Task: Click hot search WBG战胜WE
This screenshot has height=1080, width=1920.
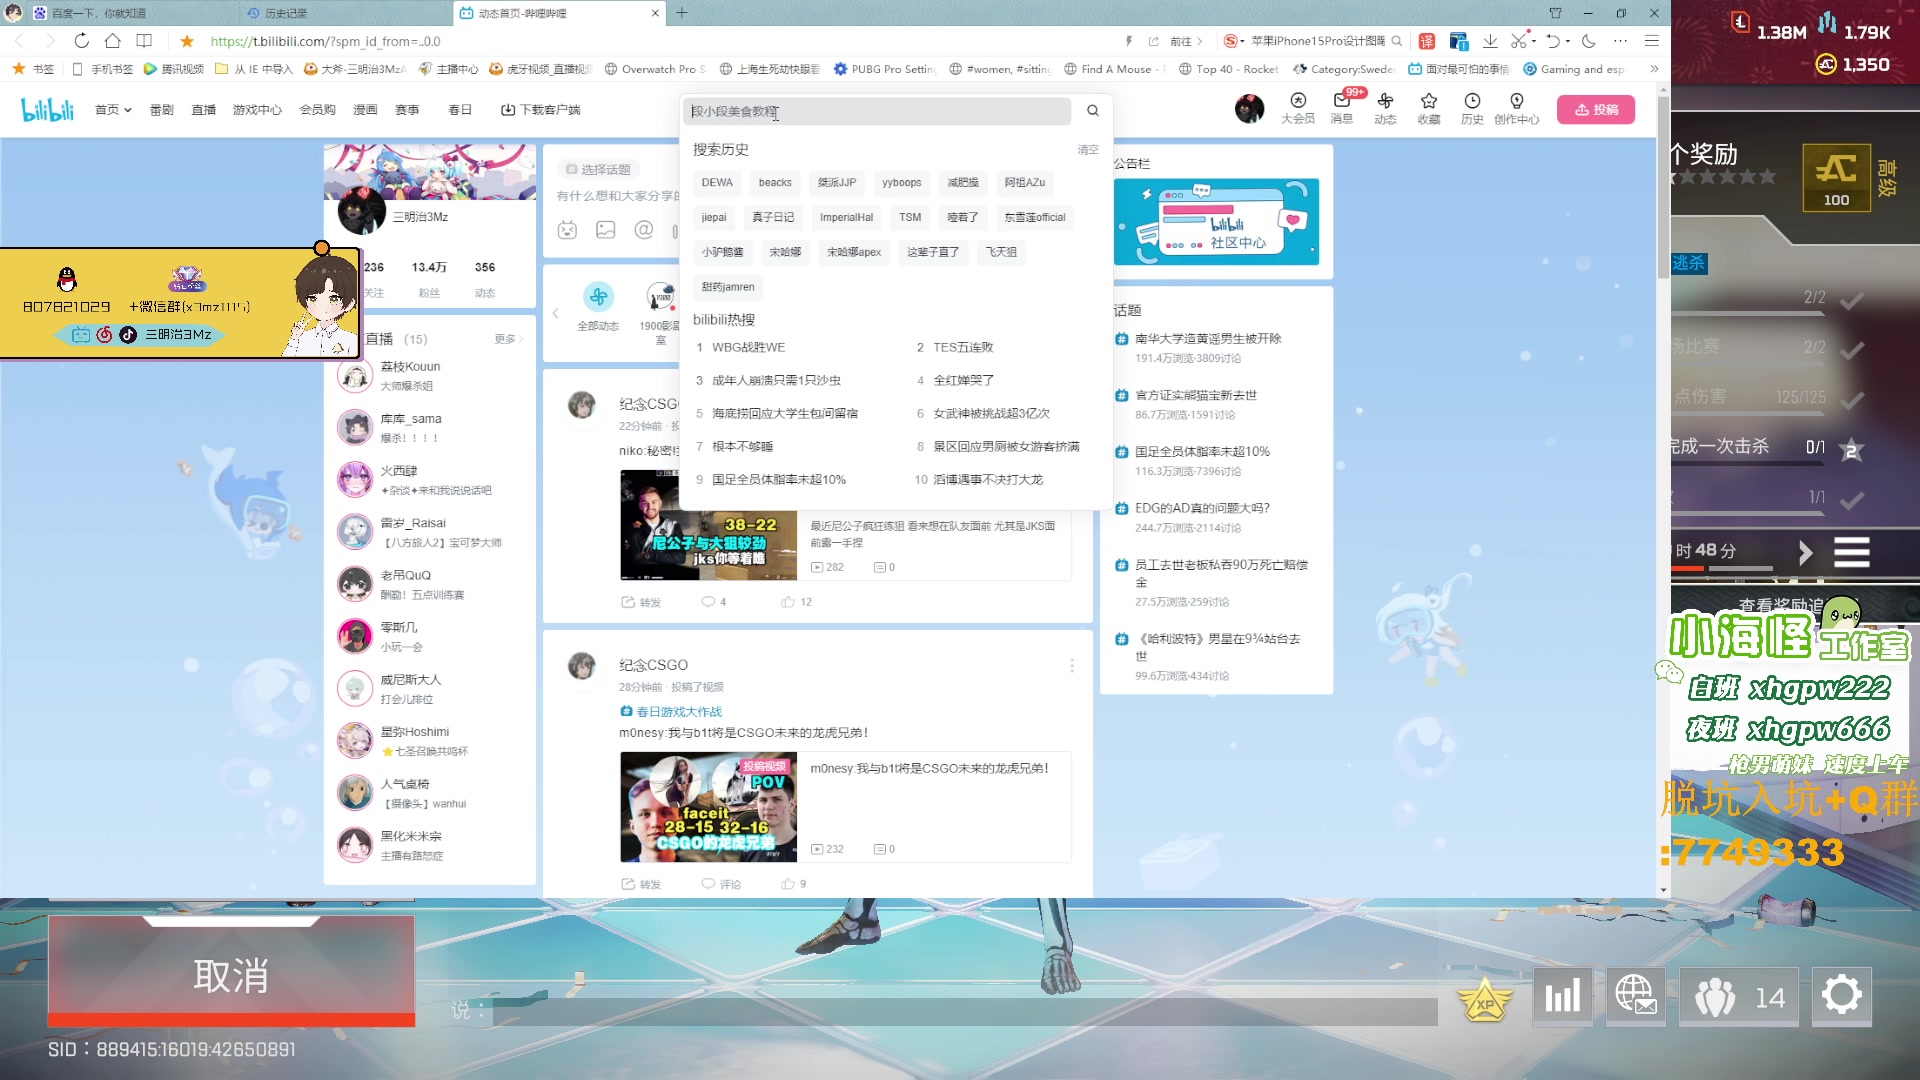Action: click(748, 348)
